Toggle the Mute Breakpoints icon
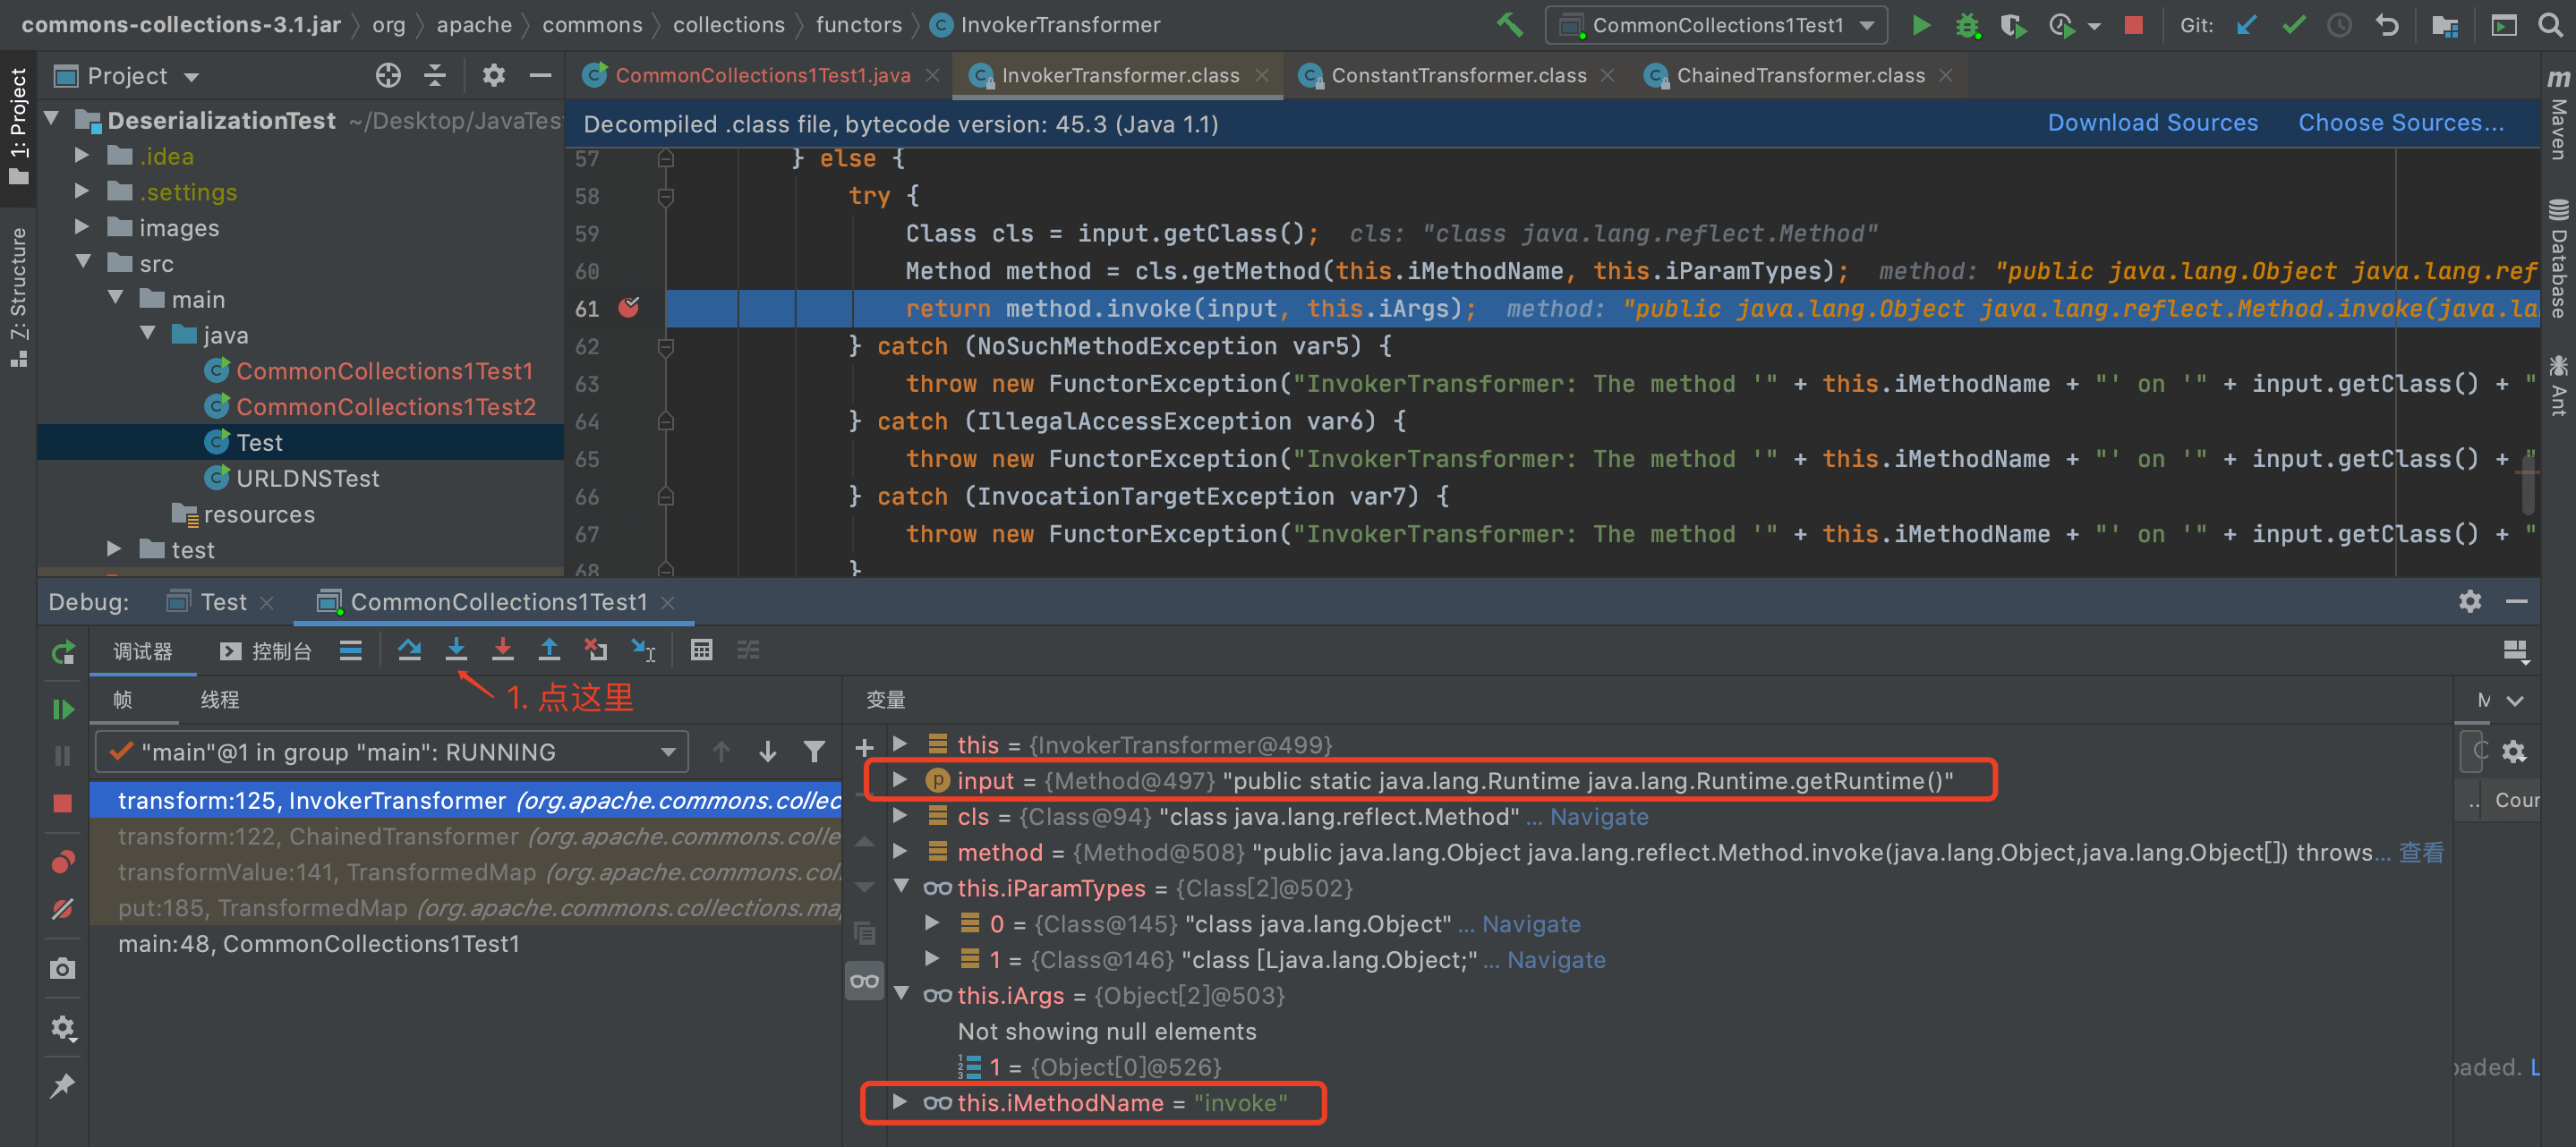The image size is (2576, 1147). coord(62,908)
